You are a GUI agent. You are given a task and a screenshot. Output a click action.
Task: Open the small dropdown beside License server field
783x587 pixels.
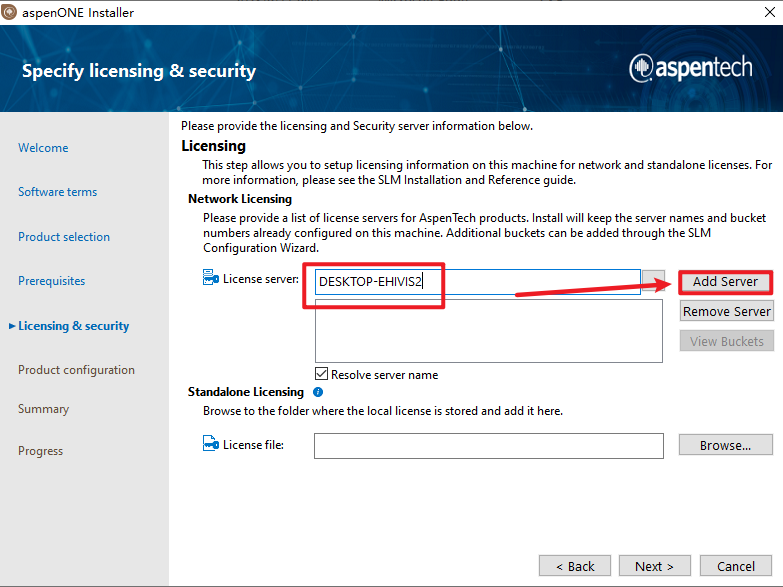tap(654, 281)
